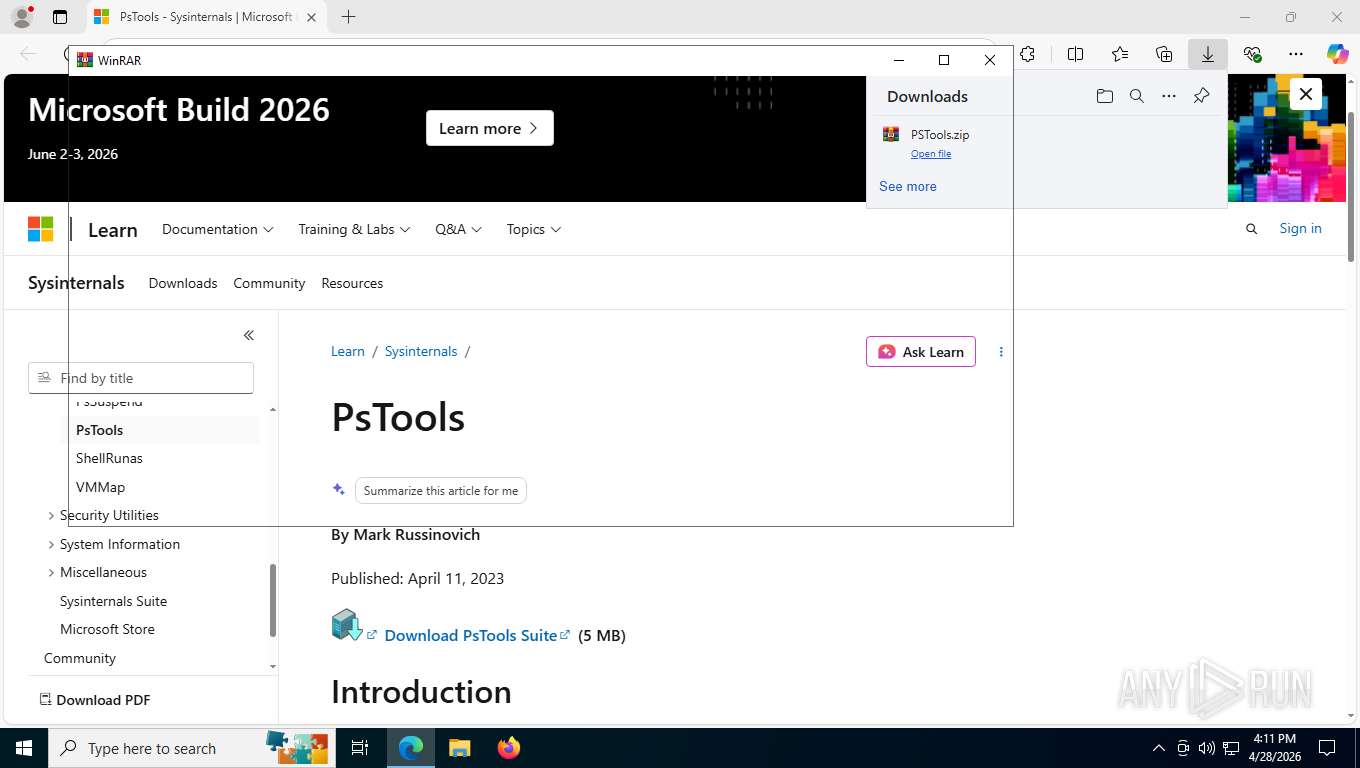
Task: Click Open file under PSTools.zip
Action: coord(931,153)
